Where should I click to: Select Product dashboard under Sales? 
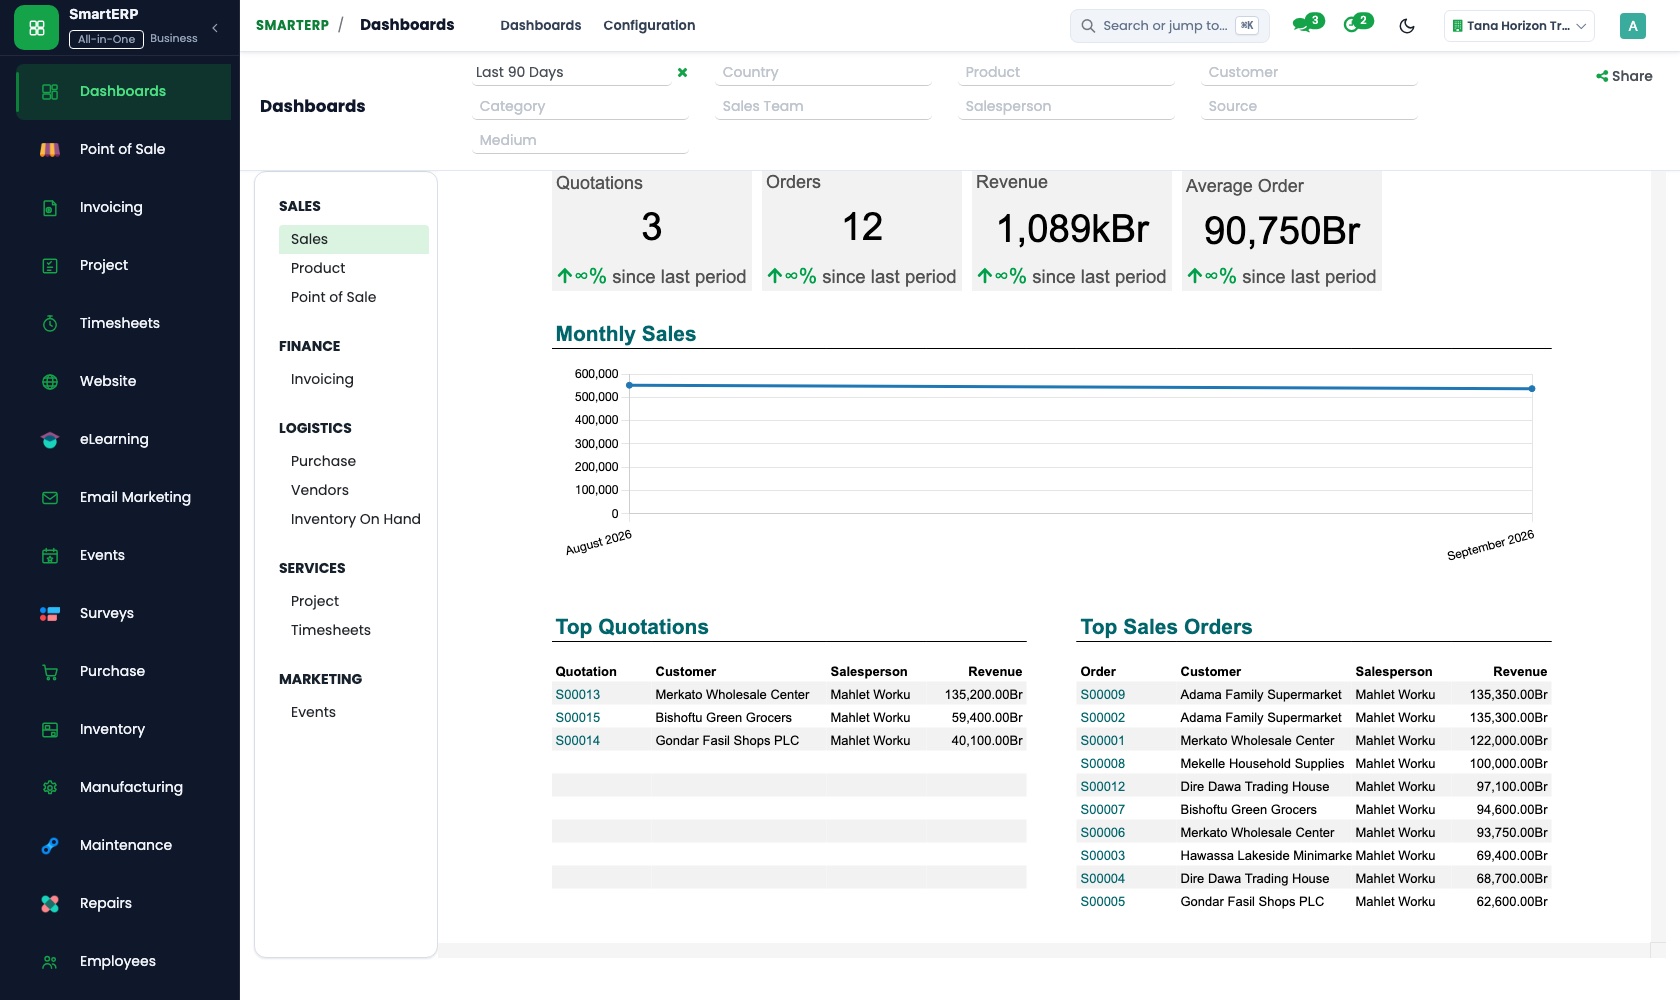pos(318,268)
